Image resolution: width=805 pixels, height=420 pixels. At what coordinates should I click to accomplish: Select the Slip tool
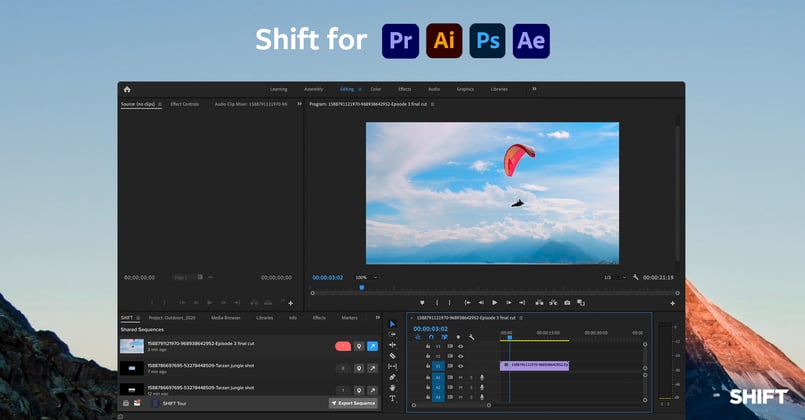(x=392, y=367)
